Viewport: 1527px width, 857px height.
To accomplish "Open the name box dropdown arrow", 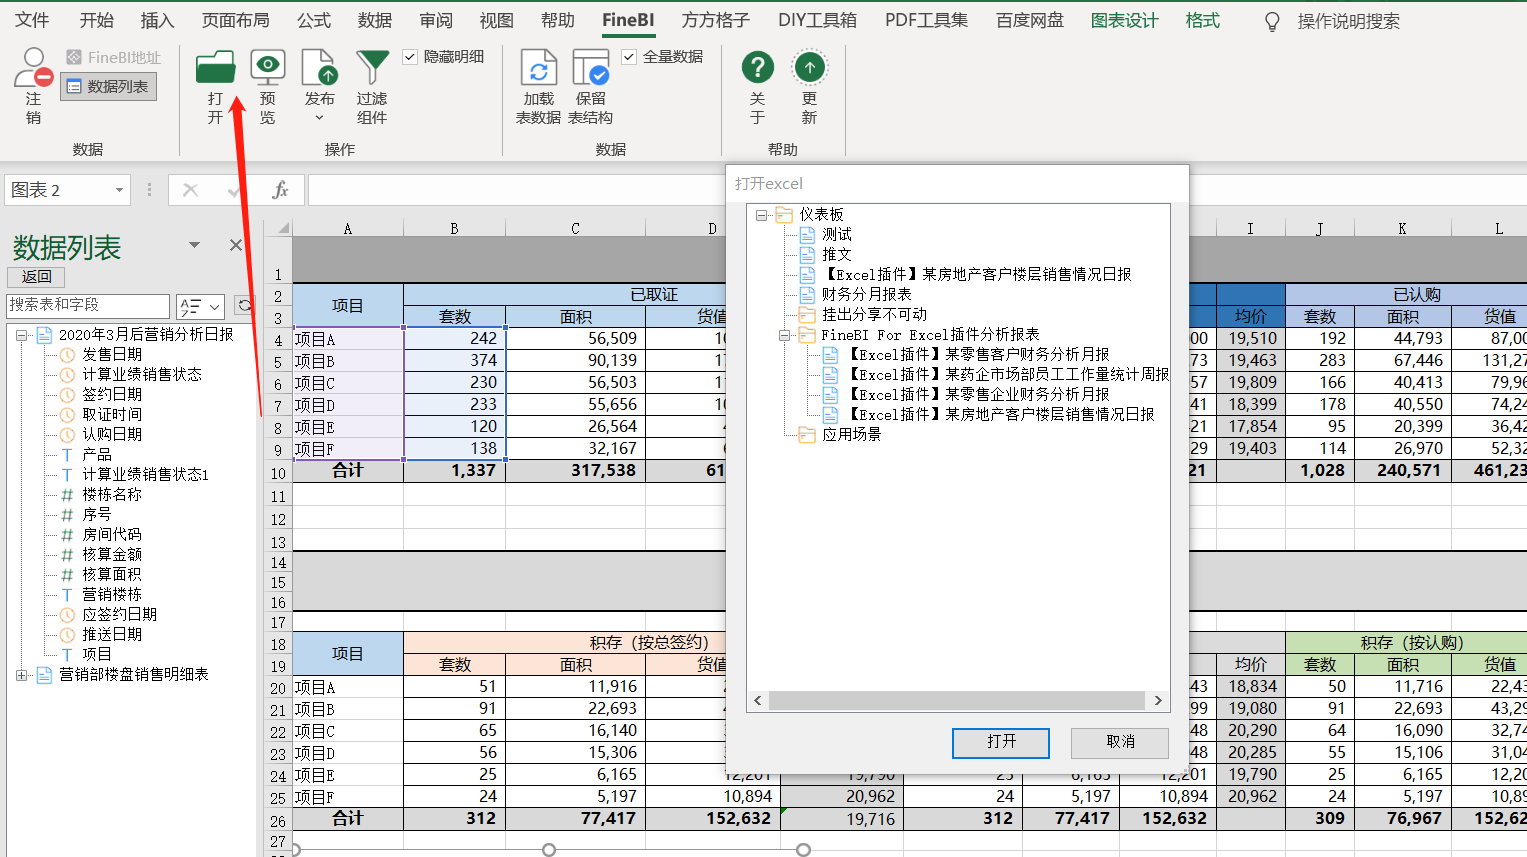I will click(119, 190).
